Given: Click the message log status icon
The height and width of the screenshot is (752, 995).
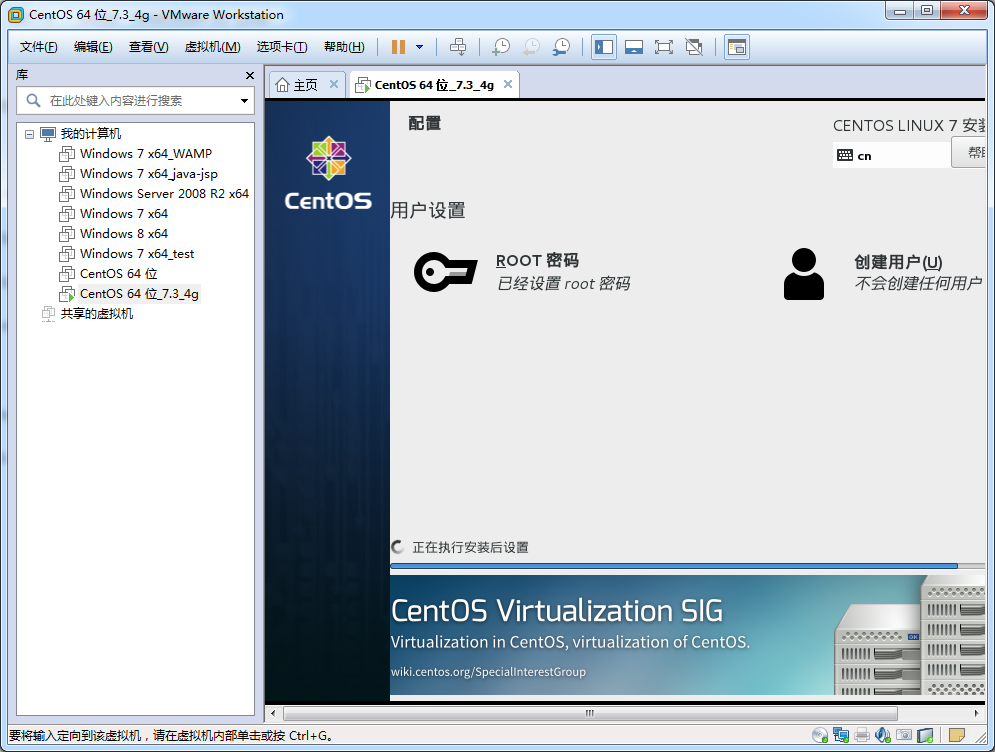Looking at the screenshot, I should tap(956, 736).
